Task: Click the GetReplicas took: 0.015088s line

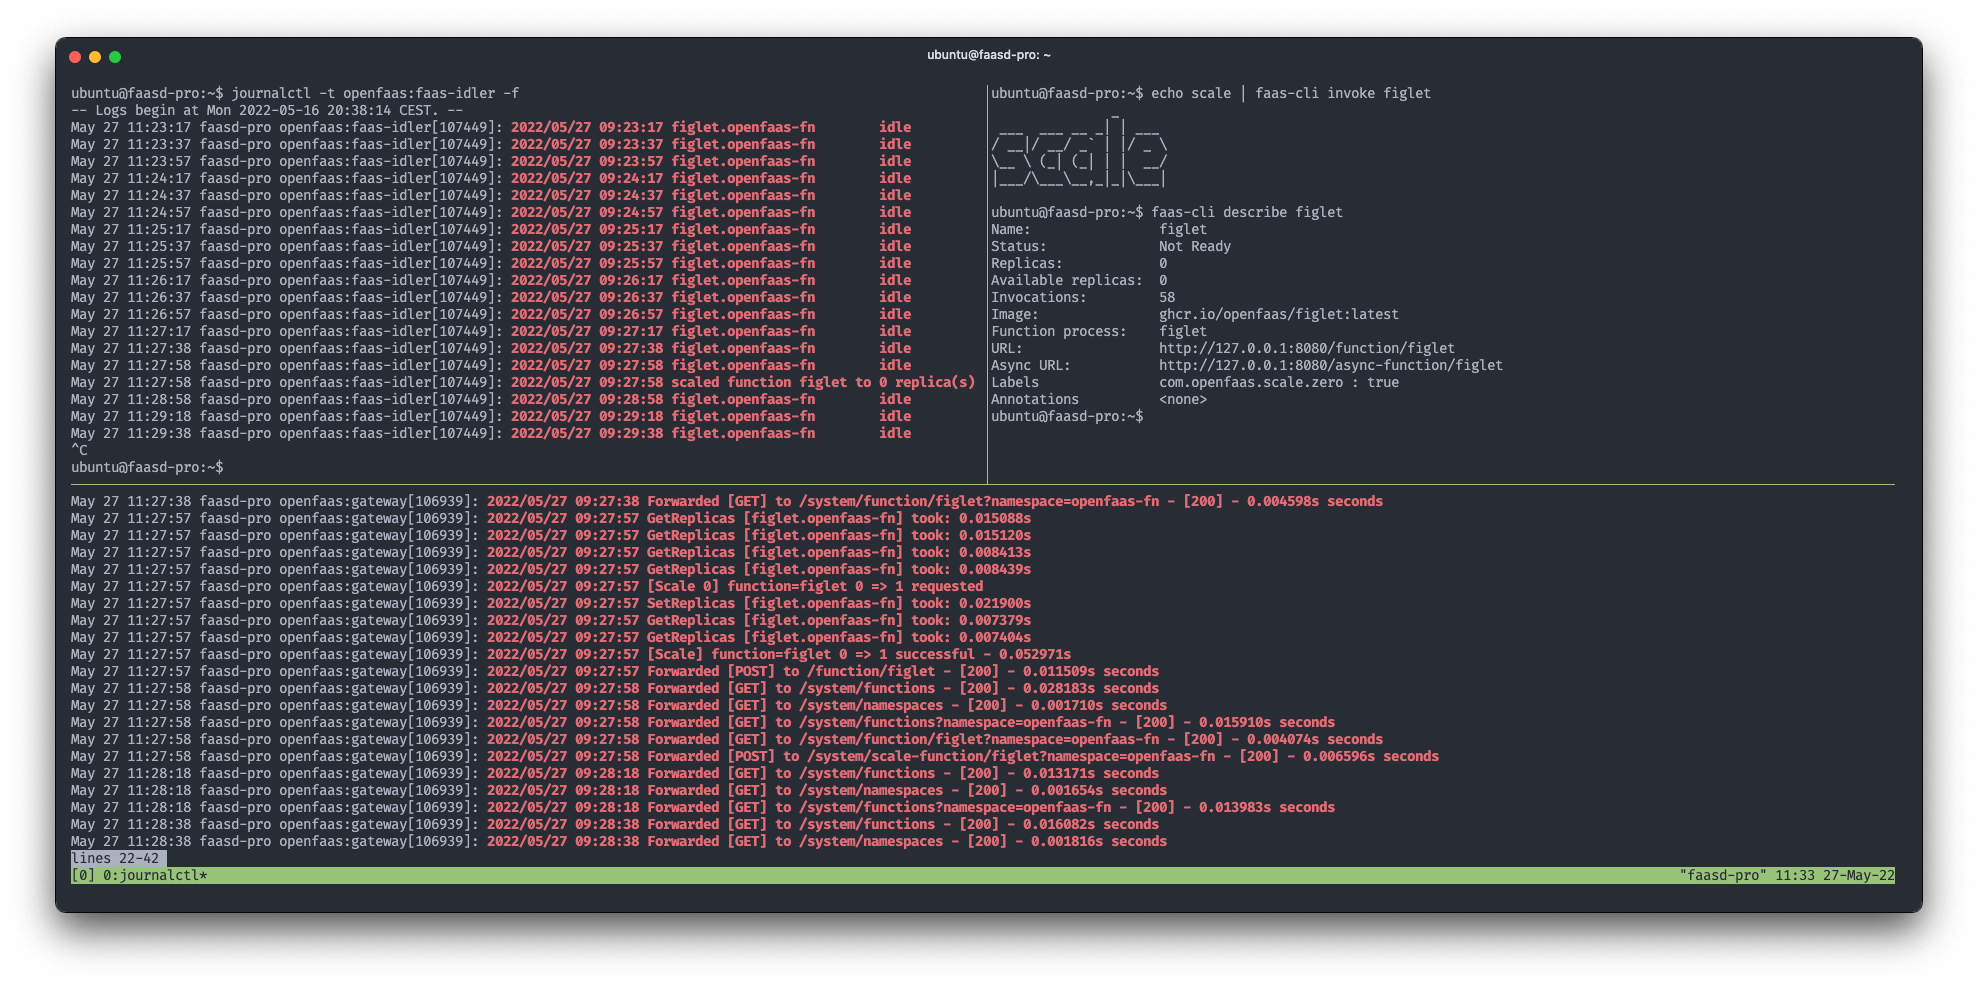Action: pyautogui.click(x=551, y=518)
